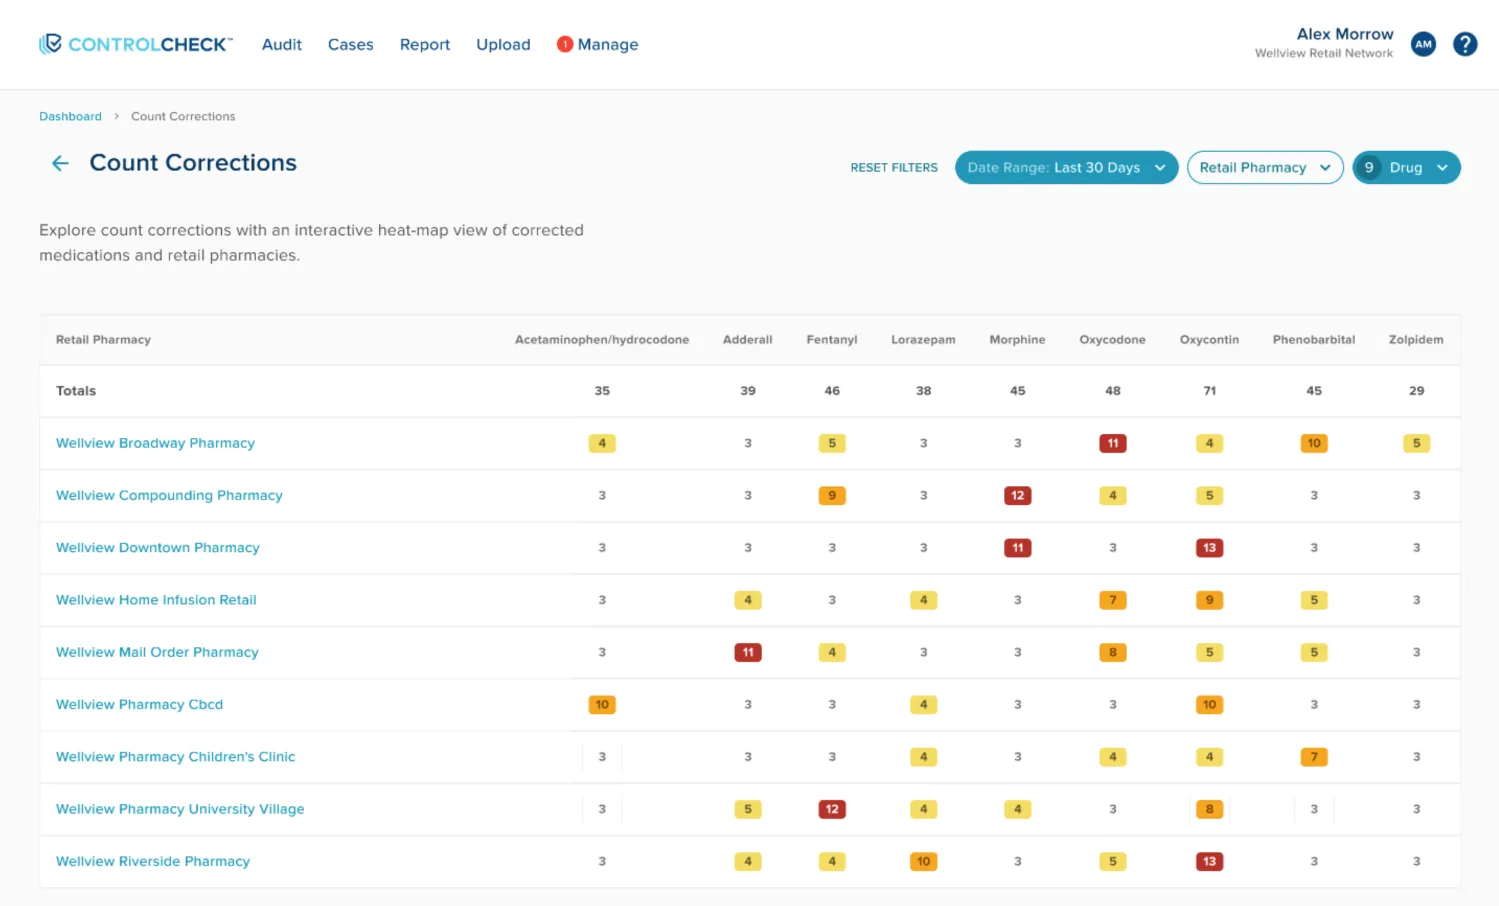Click the Zolpidem total value 29
Viewport: 1499px width, 906px height.
(1416, 391)
